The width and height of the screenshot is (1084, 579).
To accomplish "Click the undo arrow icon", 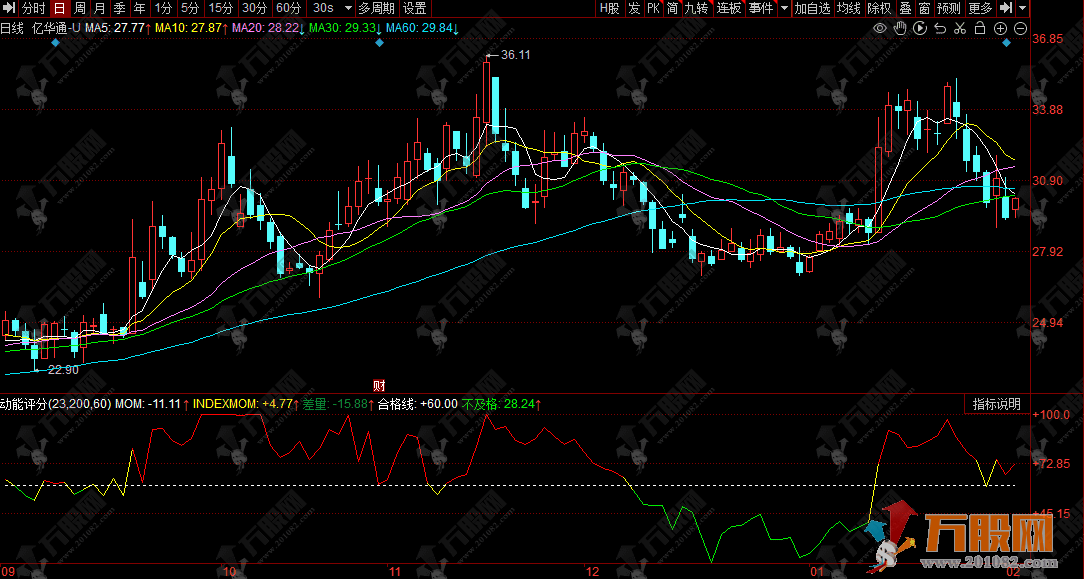I will click(940, 28).
